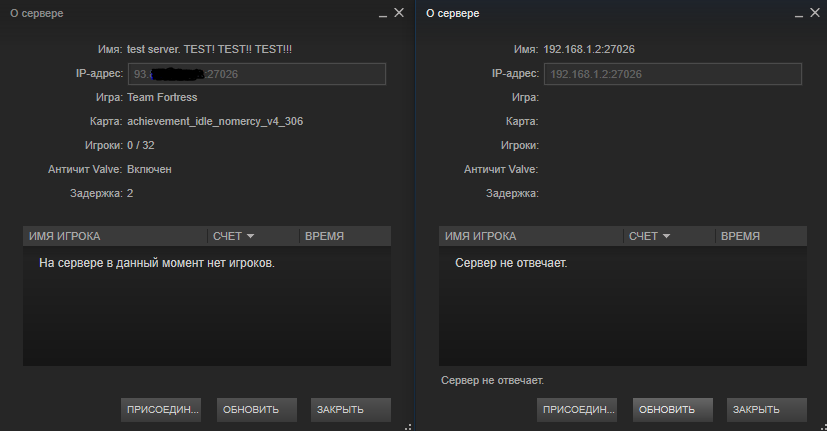Screen dimensions: 827x431
Task: Click ИМЯ ИГРОКА column header in left window
Action: pos(114,236)
